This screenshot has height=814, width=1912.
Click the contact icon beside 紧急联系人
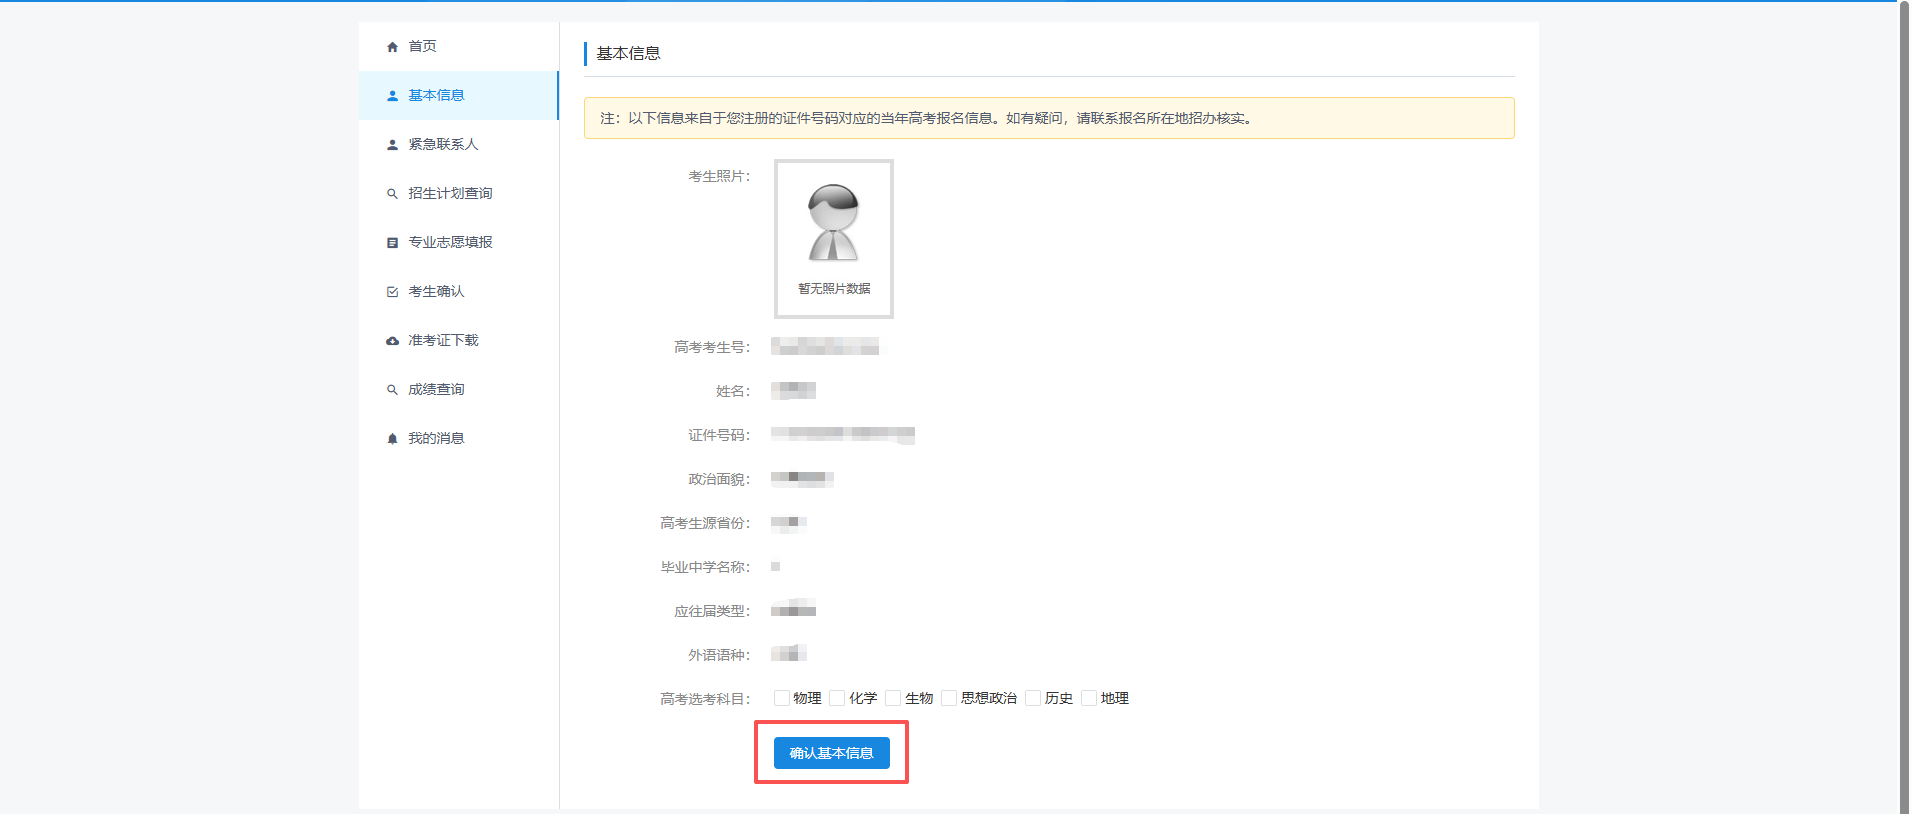coord(392,145)
